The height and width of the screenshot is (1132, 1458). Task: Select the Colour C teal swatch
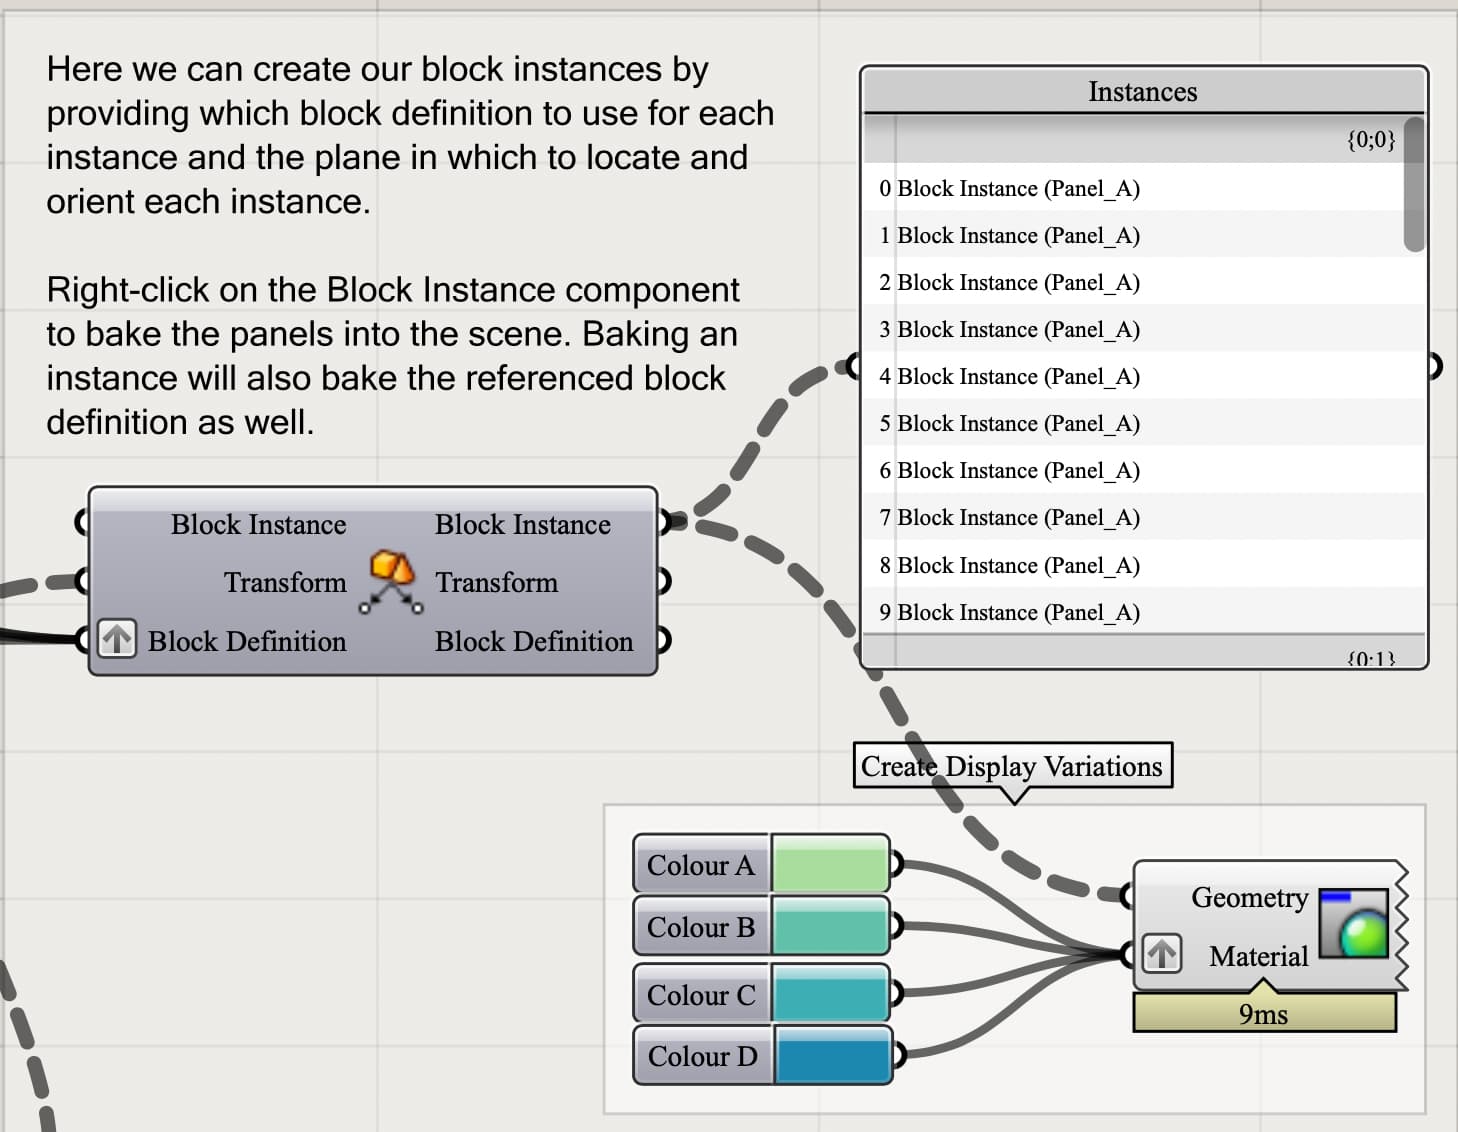(830, 992)
